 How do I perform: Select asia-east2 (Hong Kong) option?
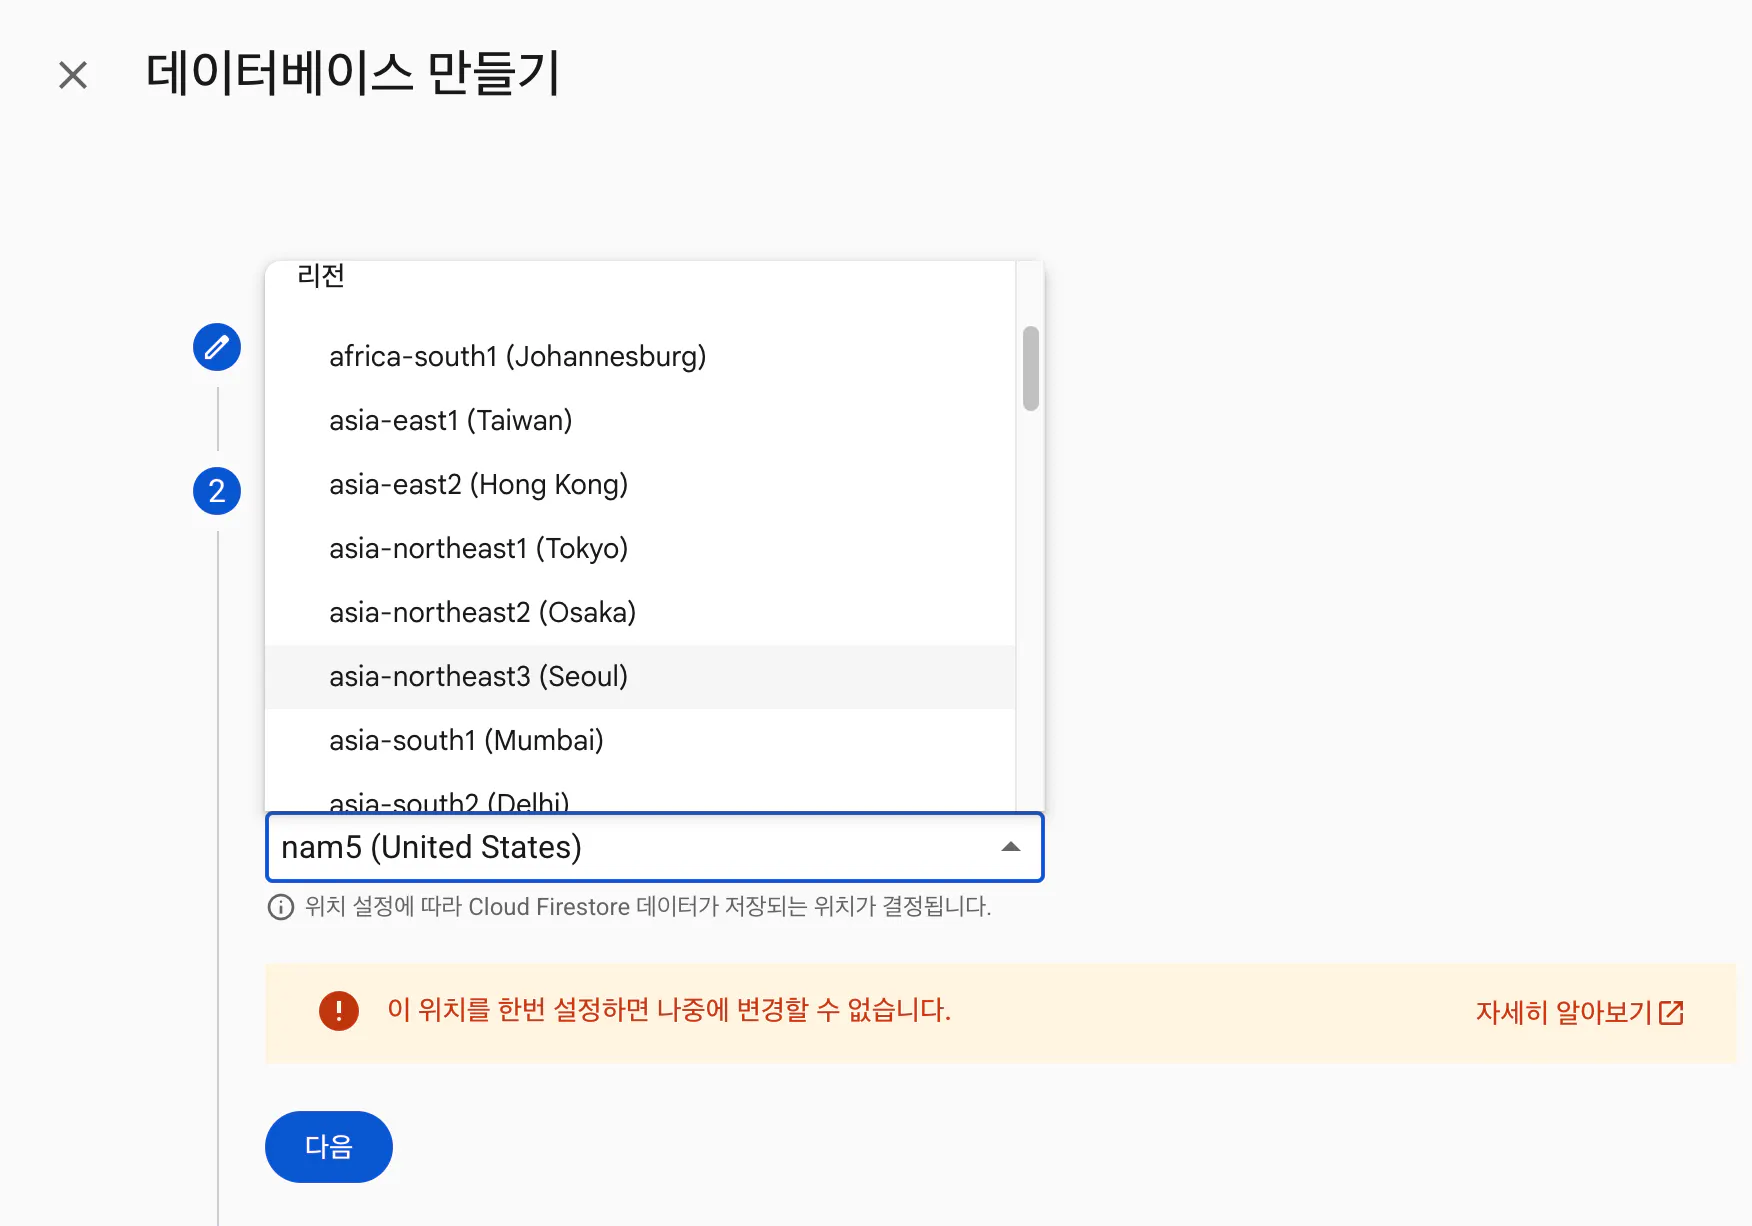point(478,485)
